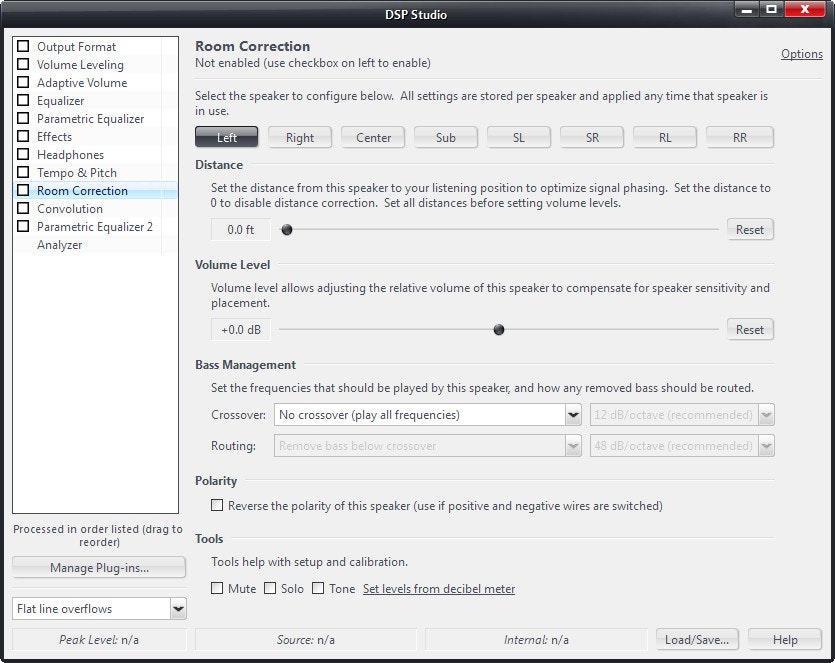Switch to the Center speaker
The image size is (835, 663).
(x=374, y=138)
